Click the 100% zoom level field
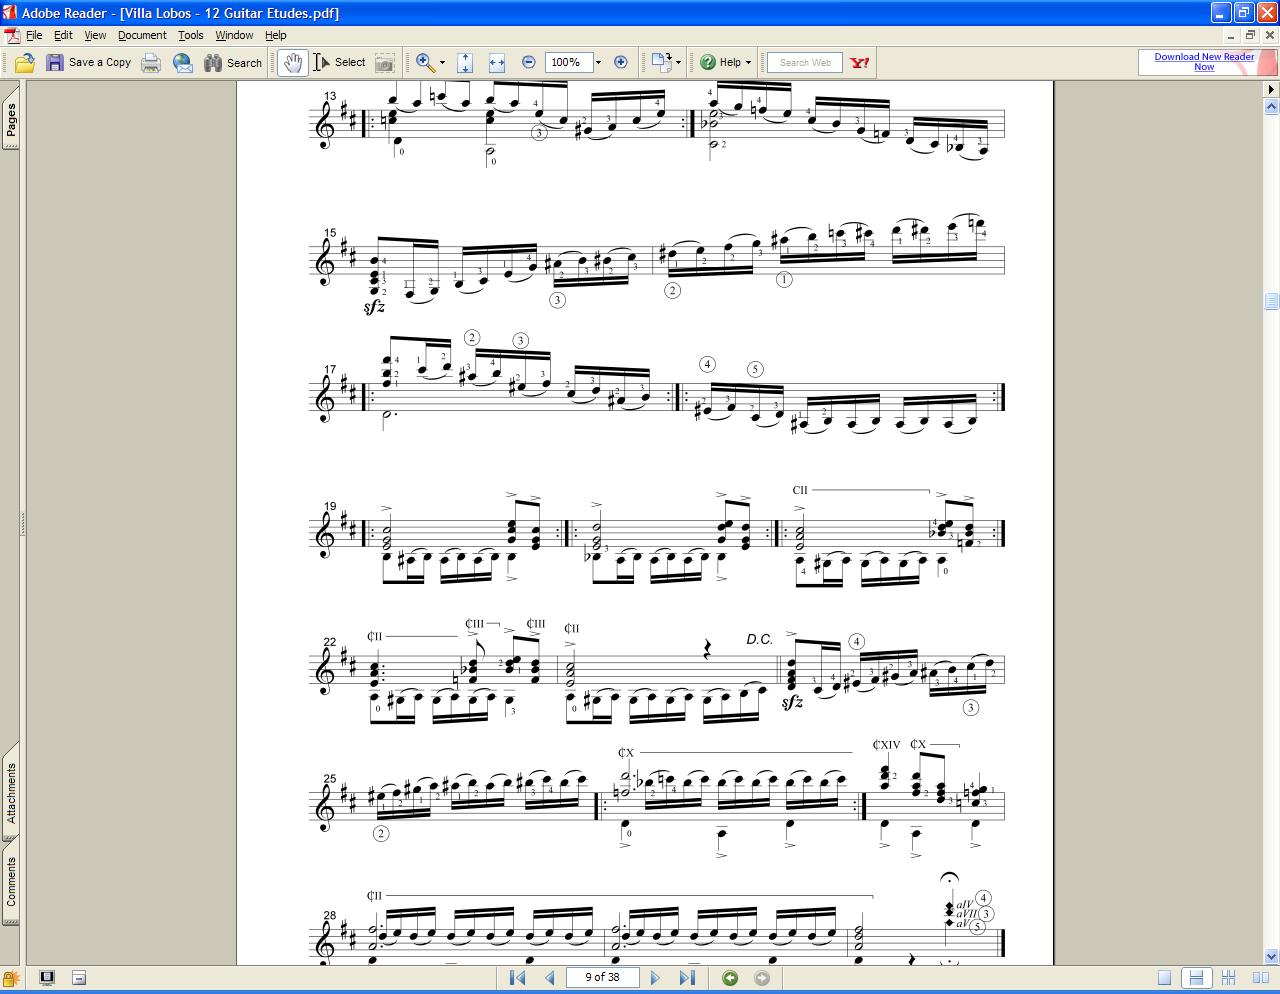 point(568,62)
